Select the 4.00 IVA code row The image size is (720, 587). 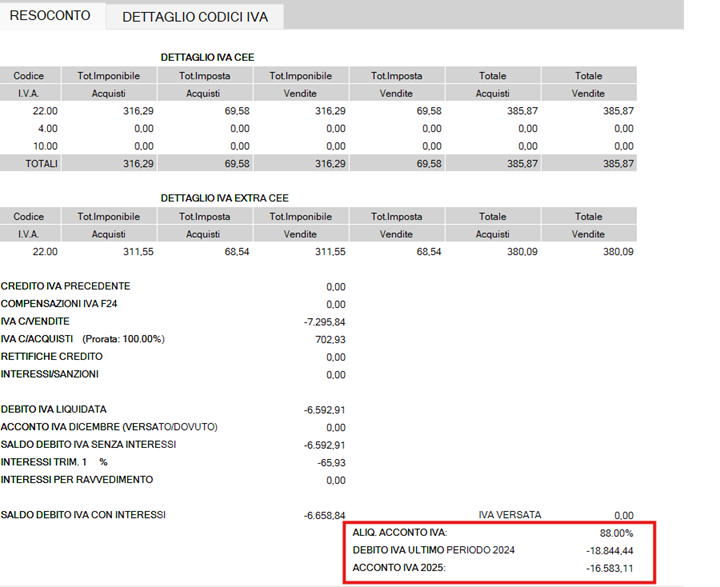45,128
